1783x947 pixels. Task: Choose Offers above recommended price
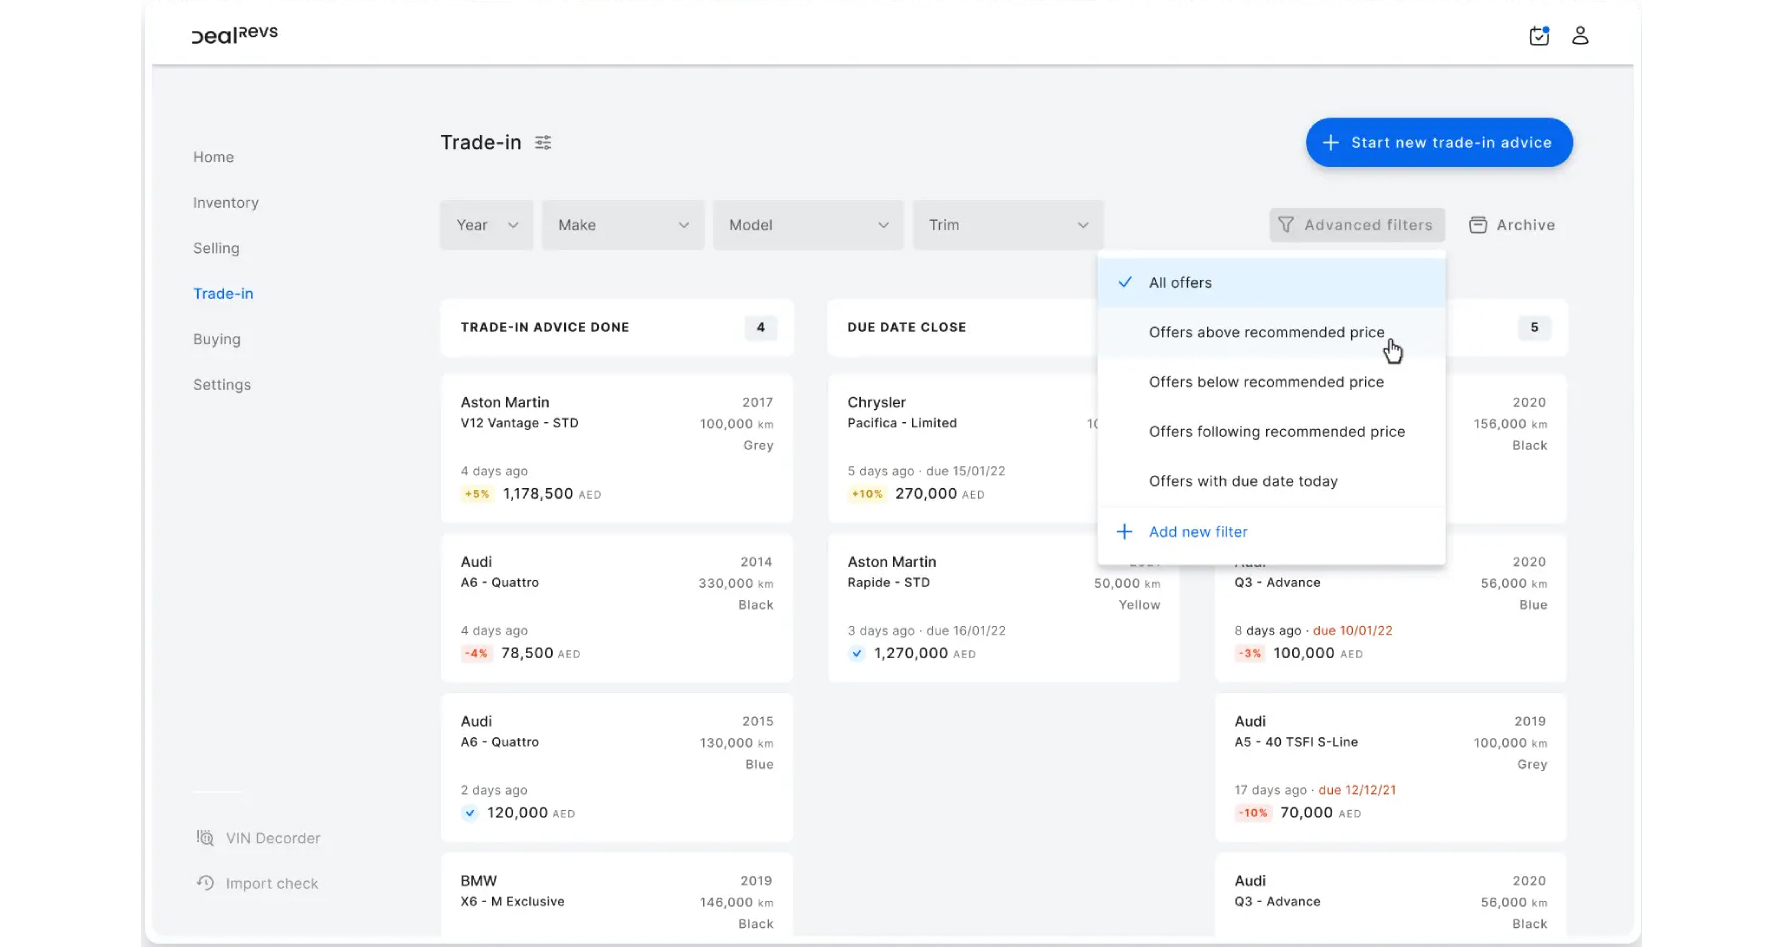point(1266,332)
